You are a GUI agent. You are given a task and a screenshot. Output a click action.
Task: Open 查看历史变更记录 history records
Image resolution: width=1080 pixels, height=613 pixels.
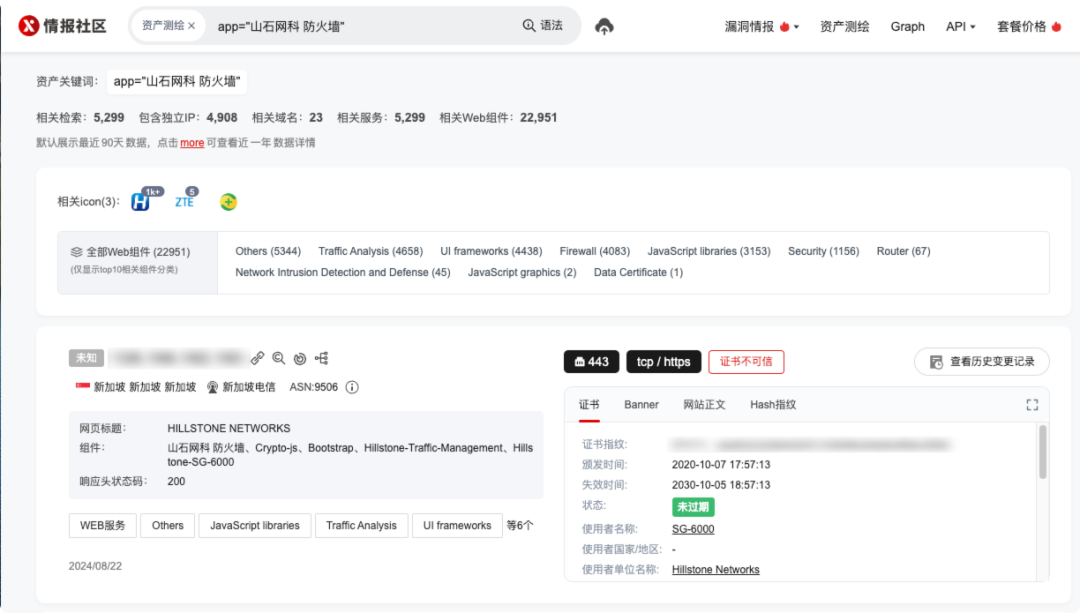982,362
